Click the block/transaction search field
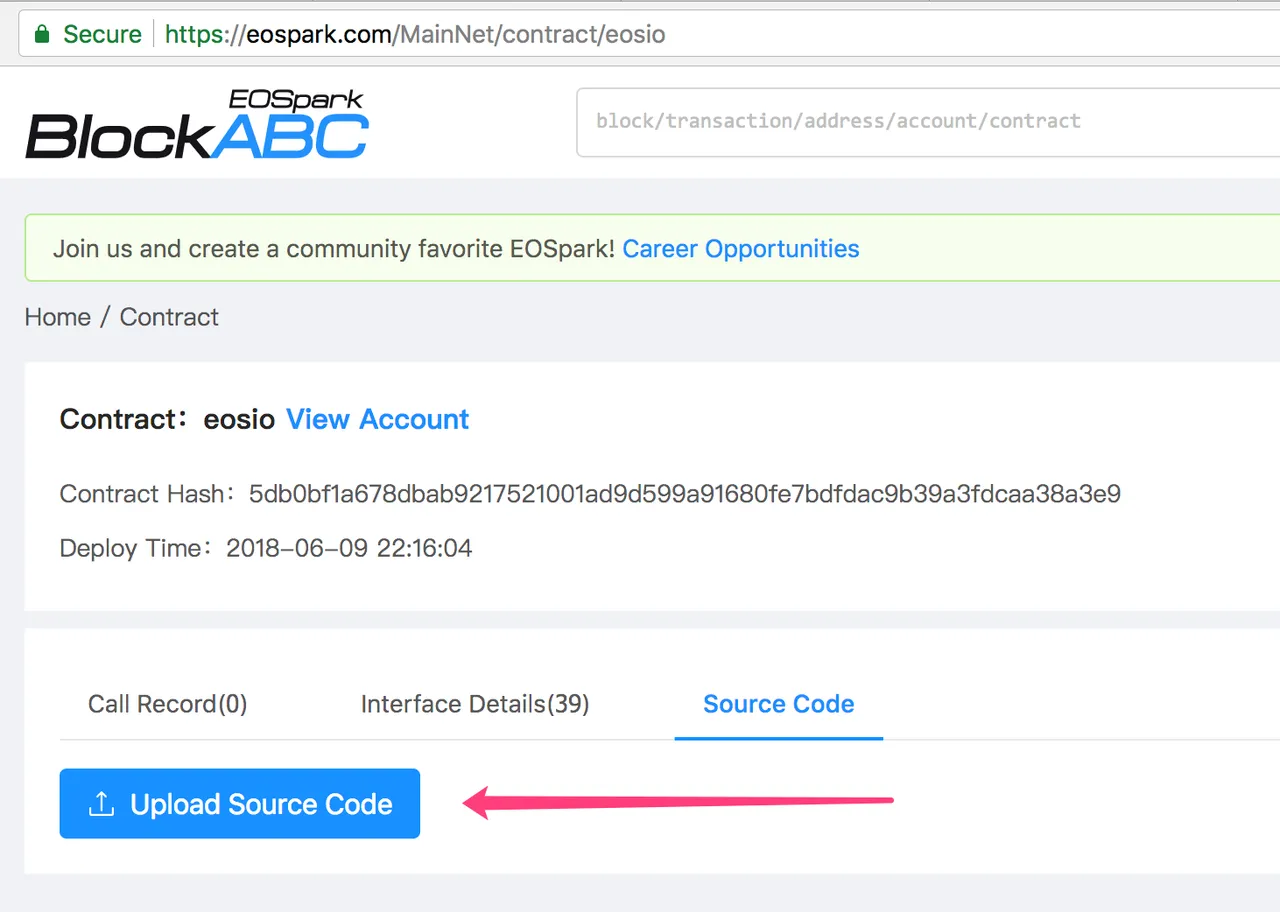 (x=928, y=122)
